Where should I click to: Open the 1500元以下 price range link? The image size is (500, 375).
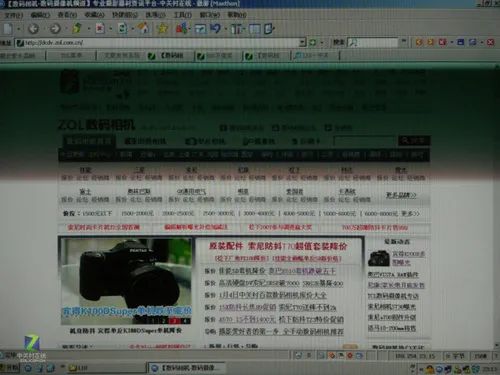click(x=97, y=213)
